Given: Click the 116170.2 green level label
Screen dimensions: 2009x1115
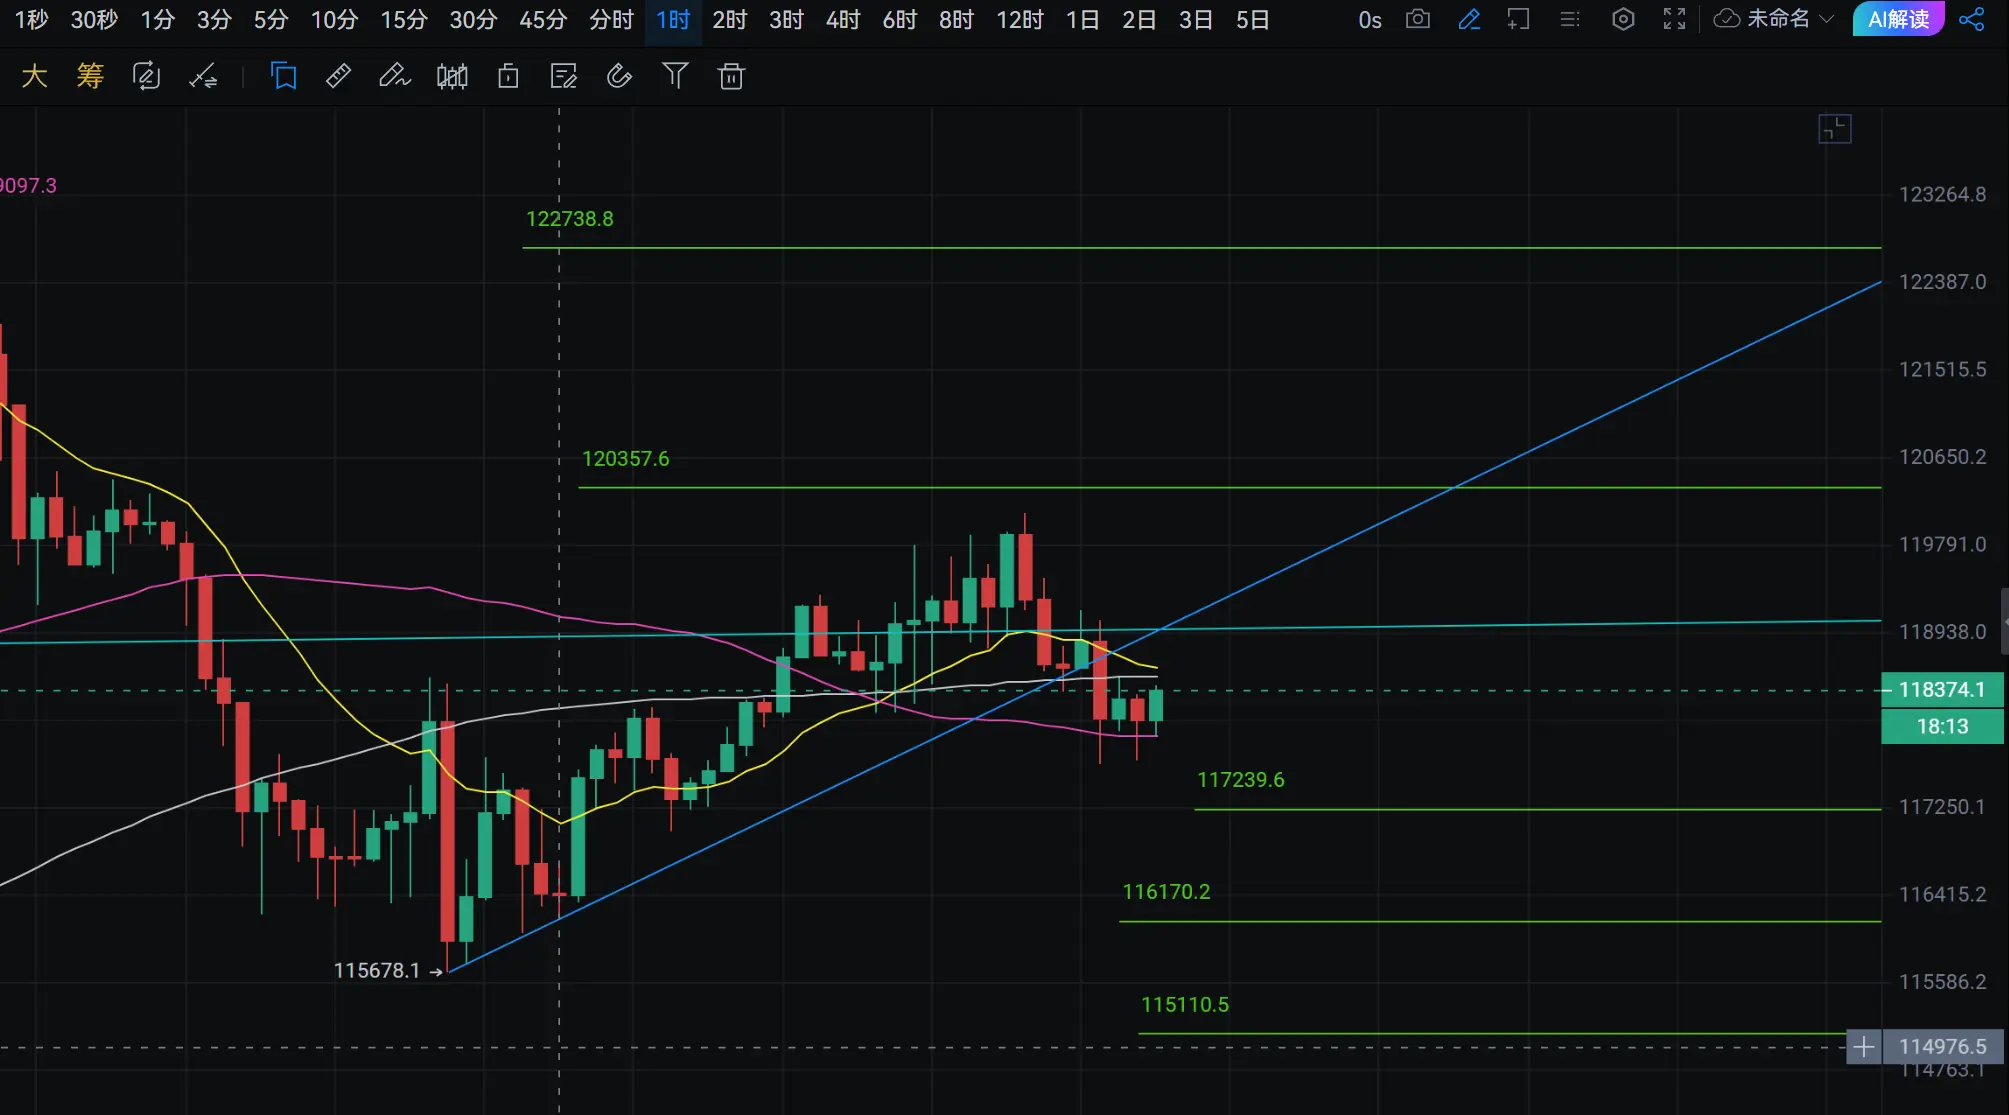Looking at the screenshot, I should click(1166, 892).
